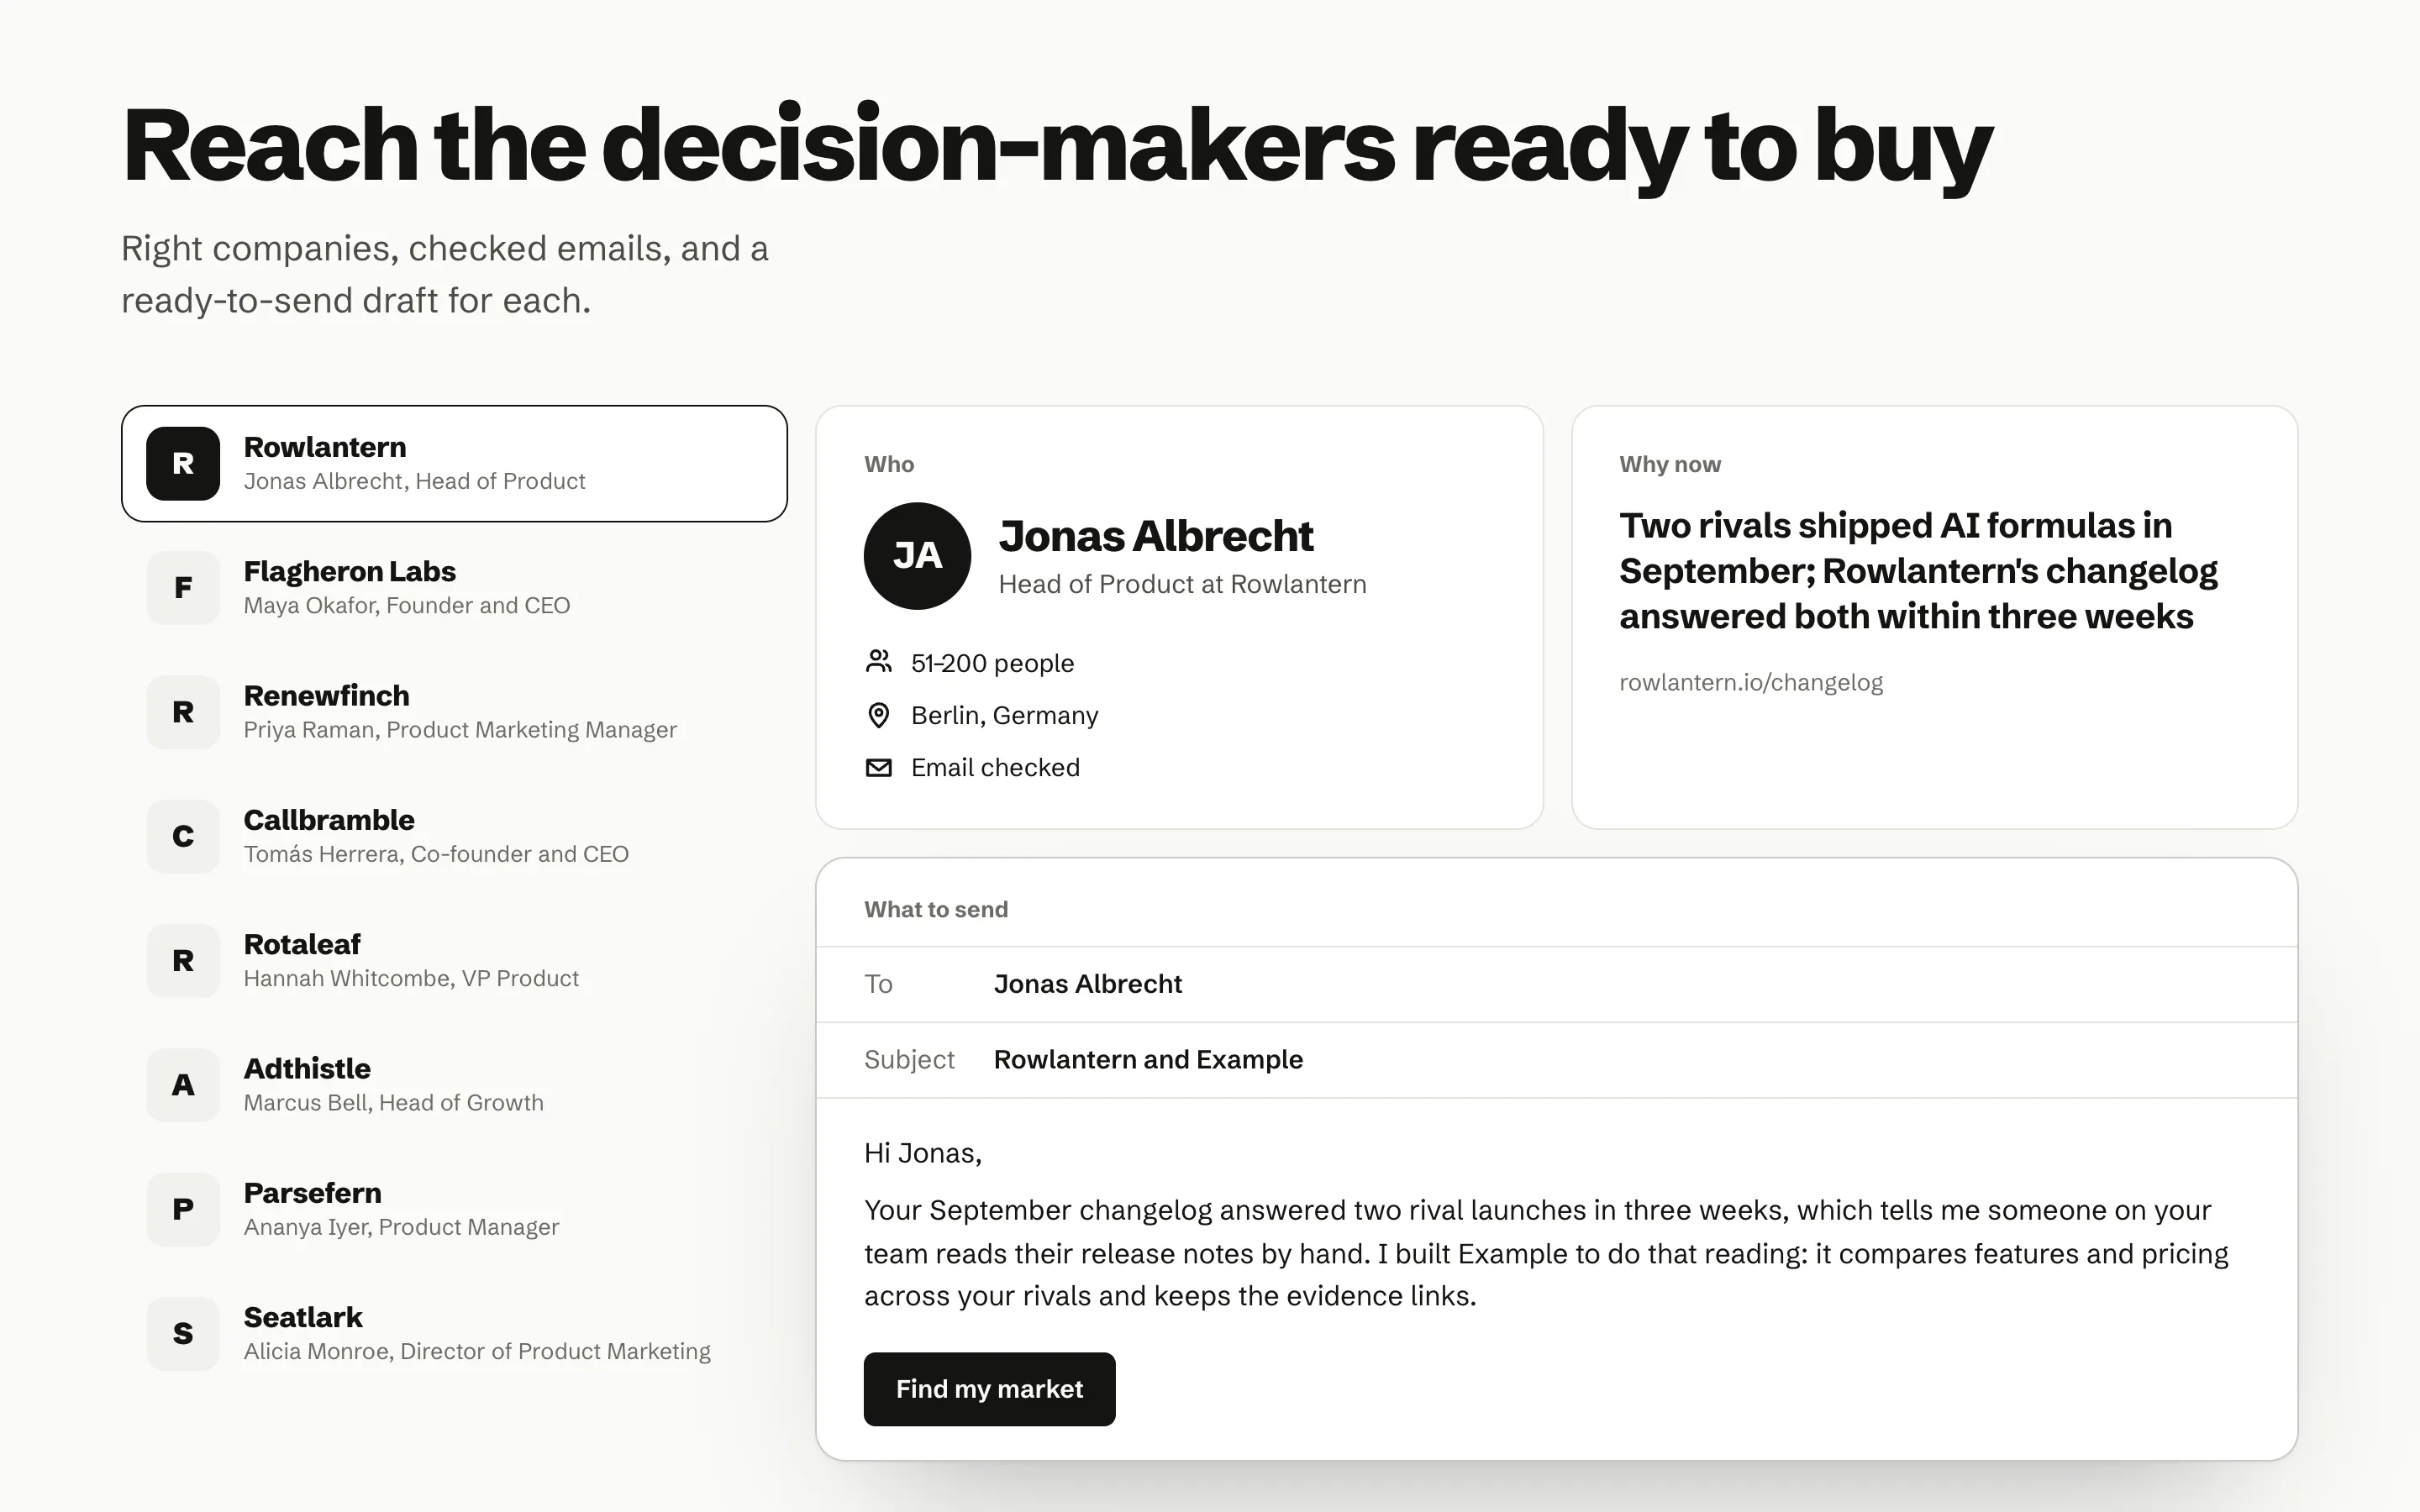Click the Adthistle A logo tile
The image size is (2420, 1512).
coord(183,1085)
